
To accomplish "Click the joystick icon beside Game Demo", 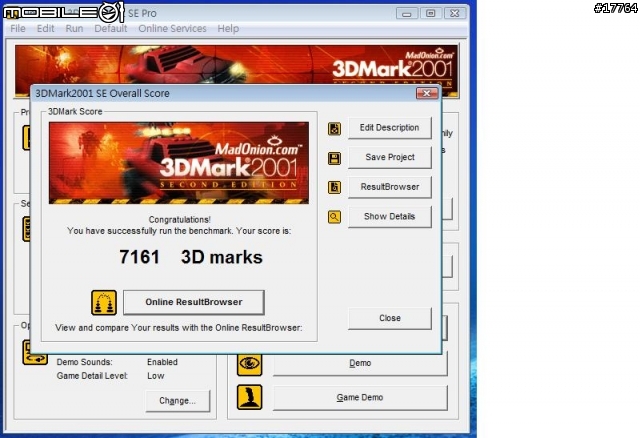I will pos(249,397).
